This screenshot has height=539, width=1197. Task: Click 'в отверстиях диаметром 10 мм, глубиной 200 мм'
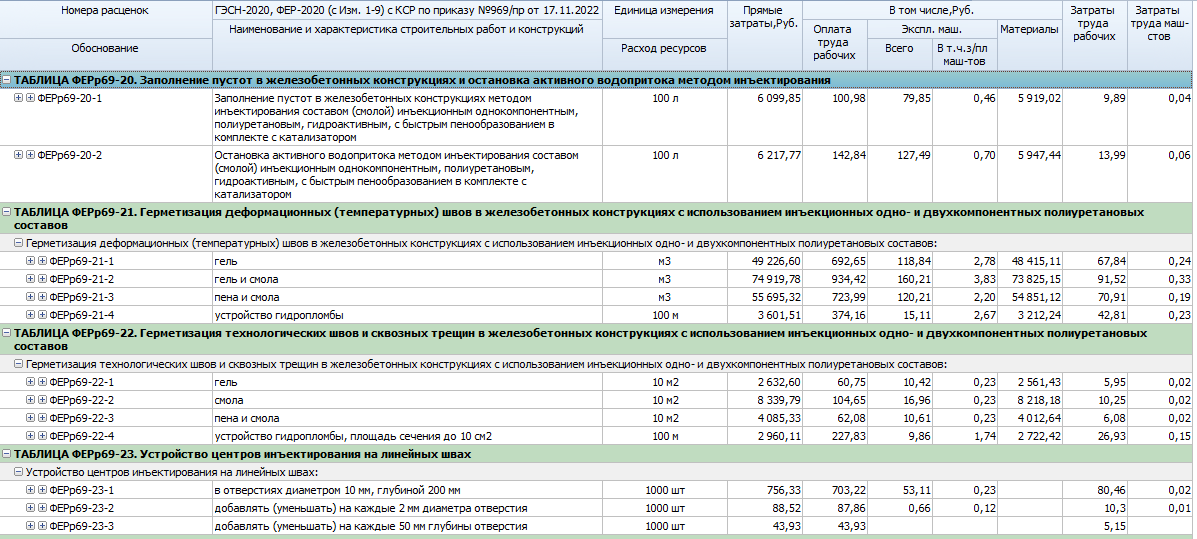coord(338,490)
